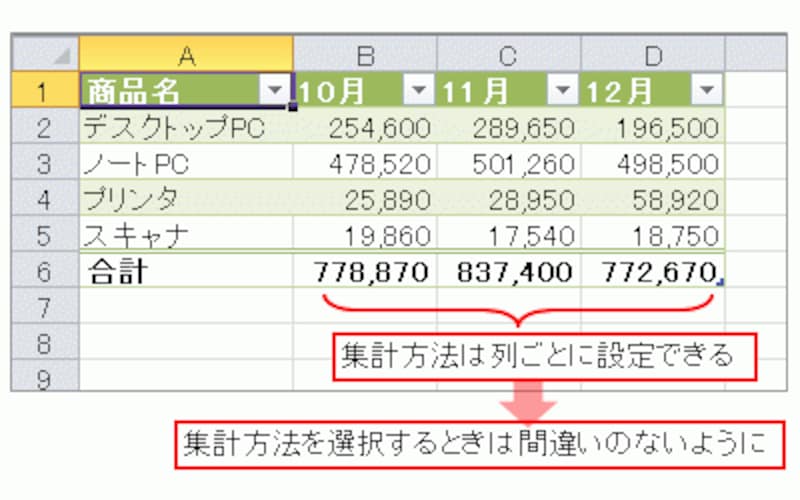The width and height of the screenshot is (800, 500).
Task: Open the 10月 column filter dropdown
Action: point(419,90)
